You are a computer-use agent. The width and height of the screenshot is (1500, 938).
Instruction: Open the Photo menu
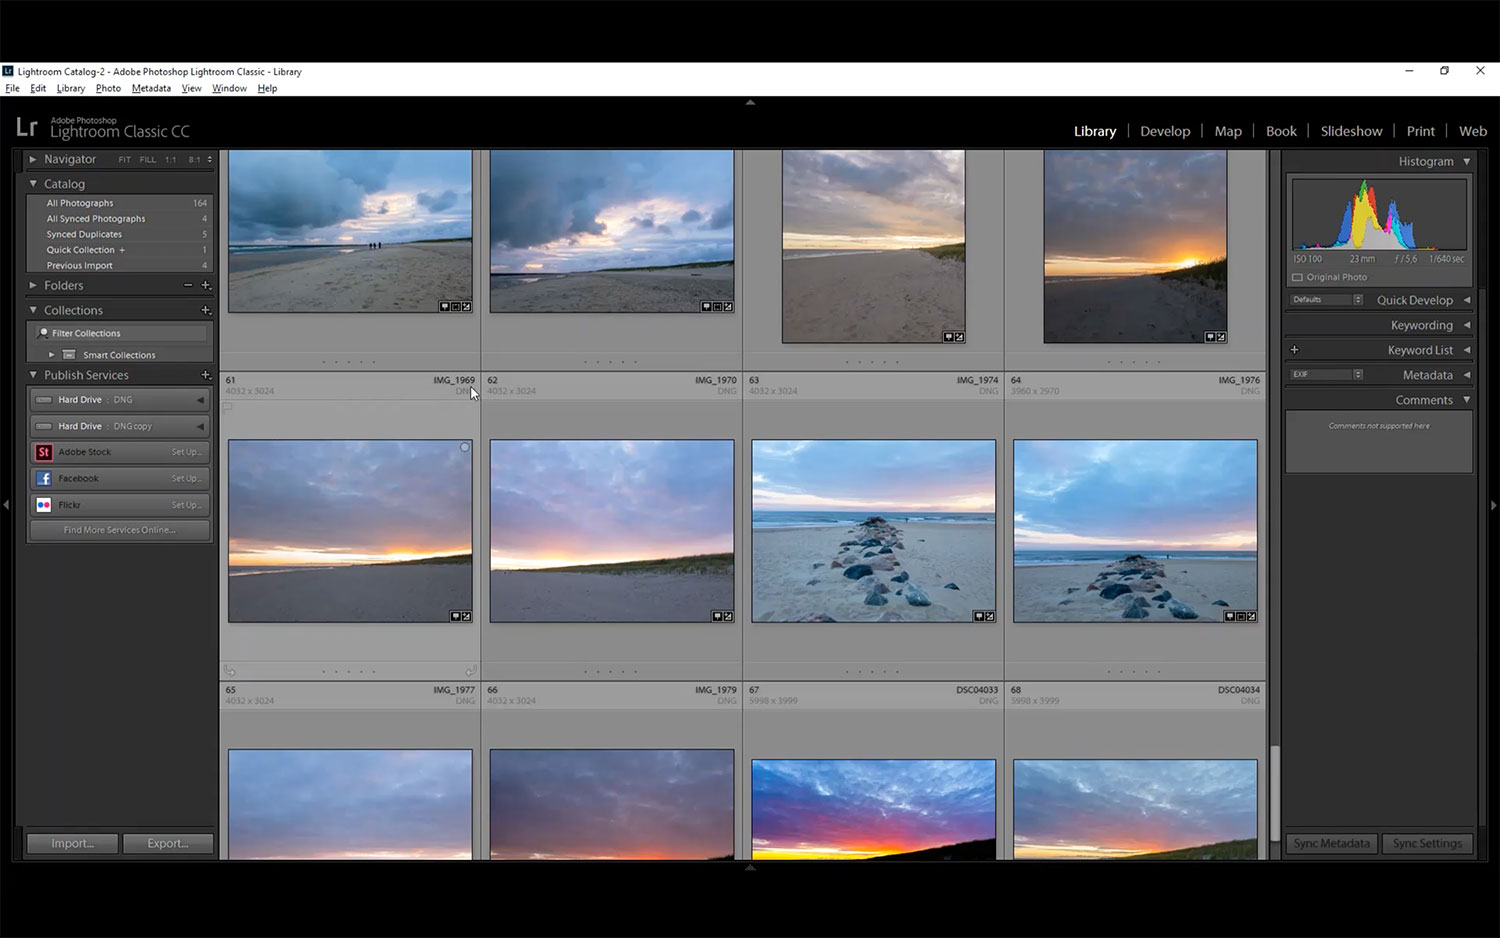108,88
